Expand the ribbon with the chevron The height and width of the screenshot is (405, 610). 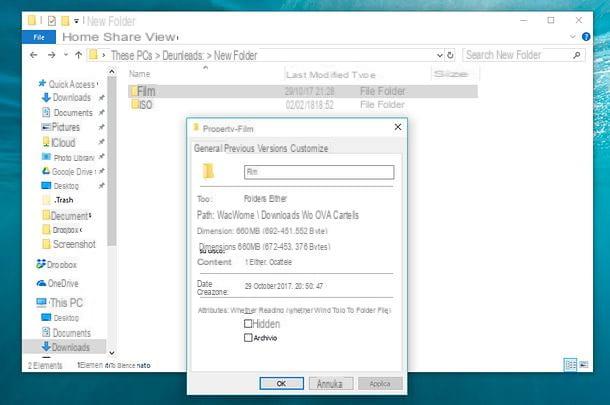(x=573, y=37)
